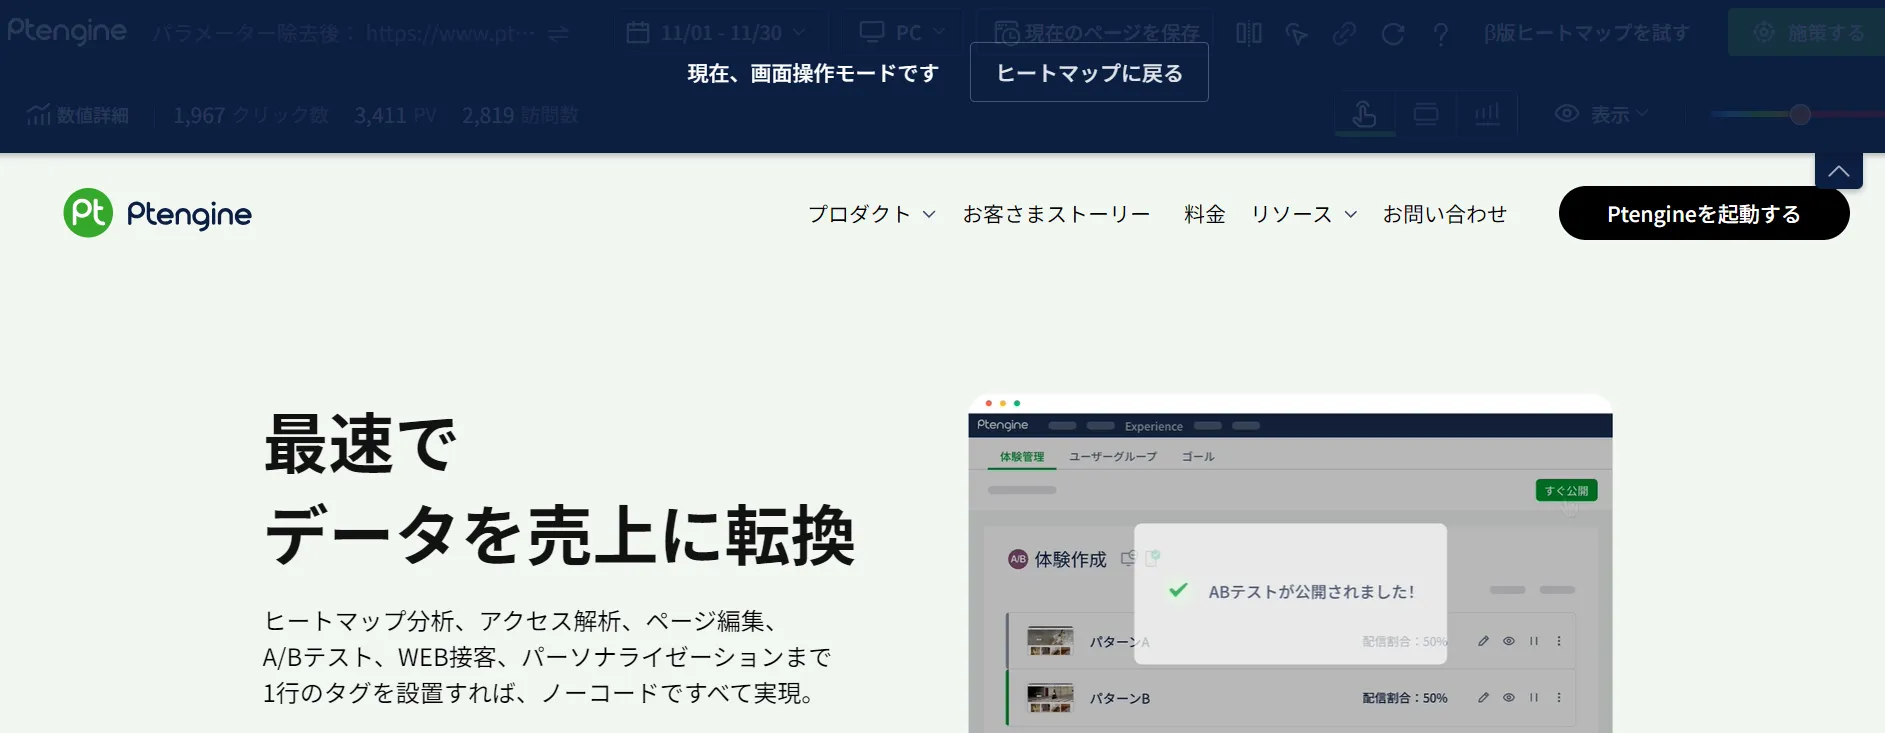Select the bar chart analysis icon
The image size is (1885, 733).
tap(1487, 115)
